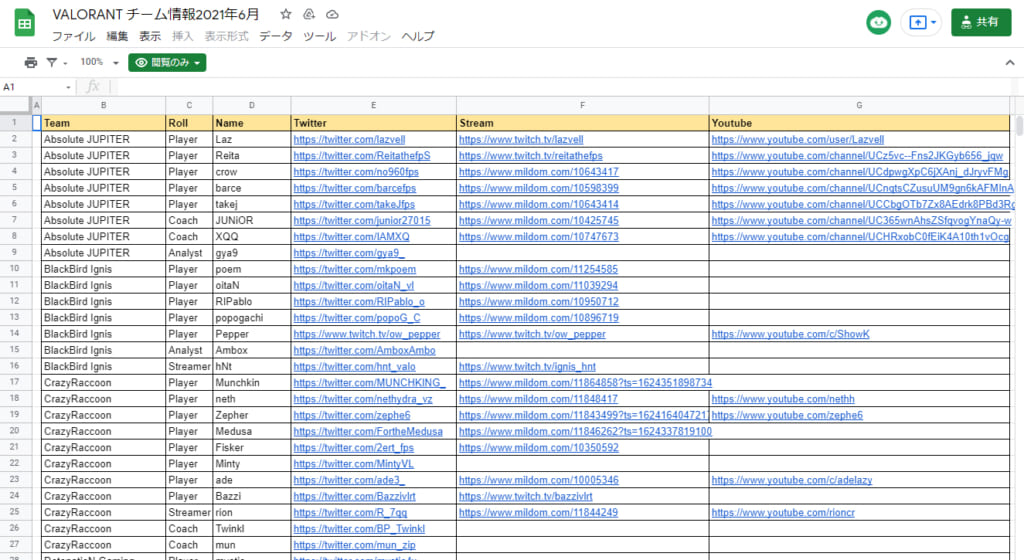Open youtube.com/nethh link

pyautogui.click(x=783, y=399)
